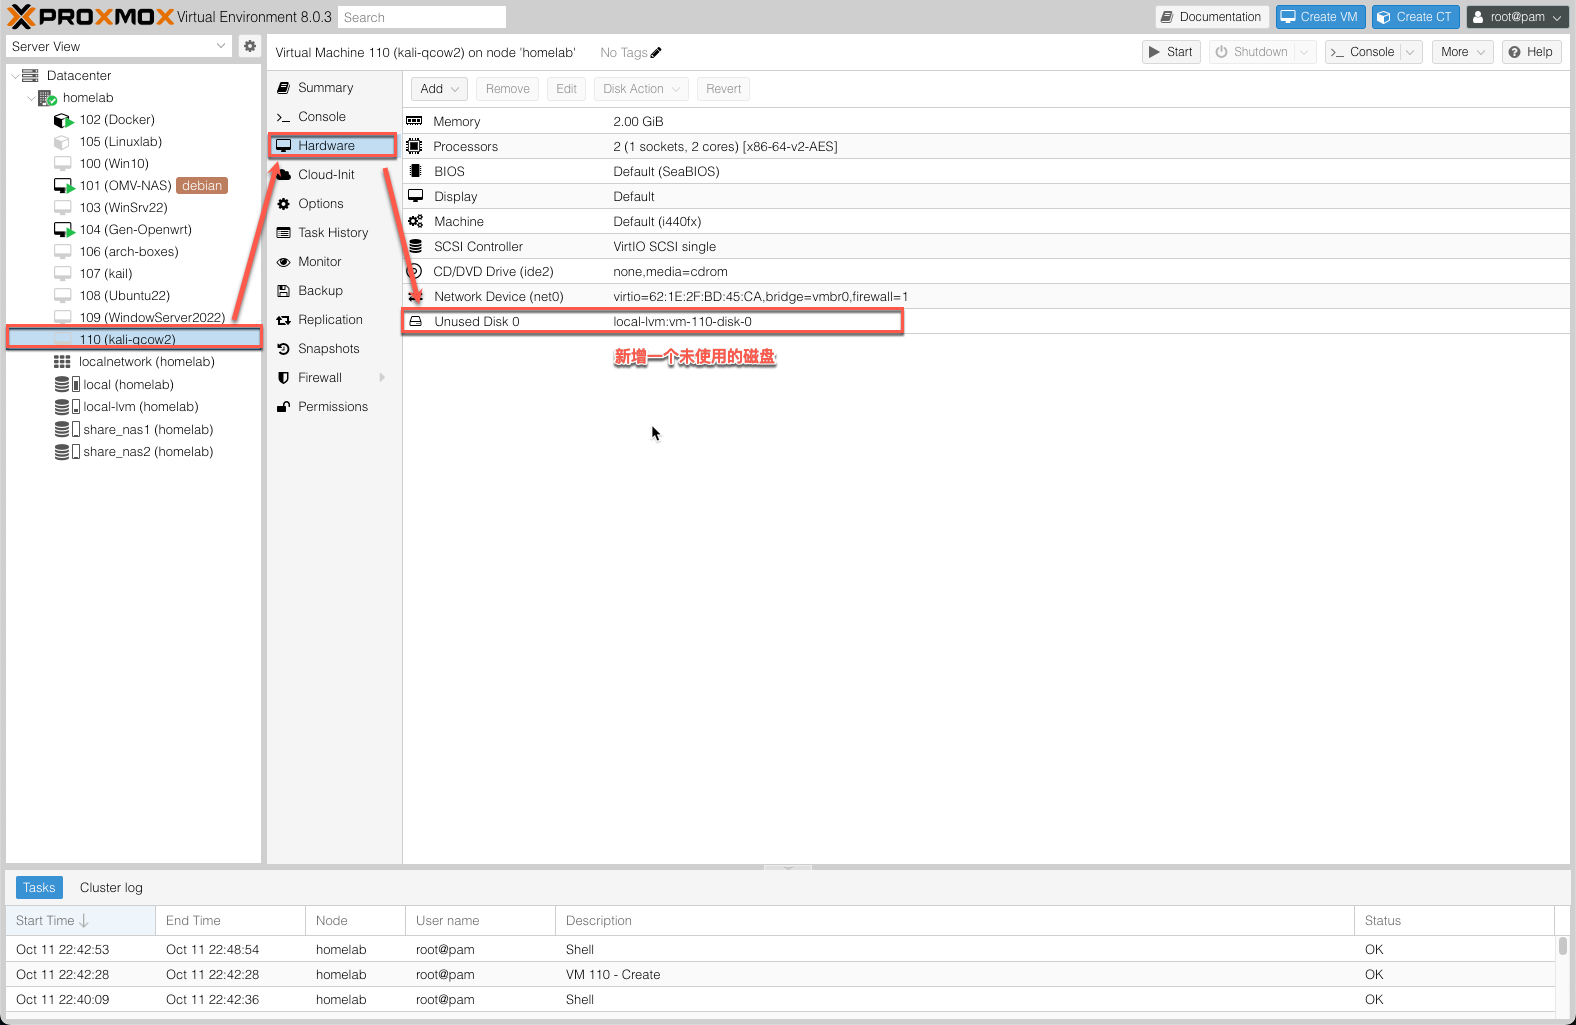Click the Memory row icon
1576x1025 pixels.
[414, 121]
